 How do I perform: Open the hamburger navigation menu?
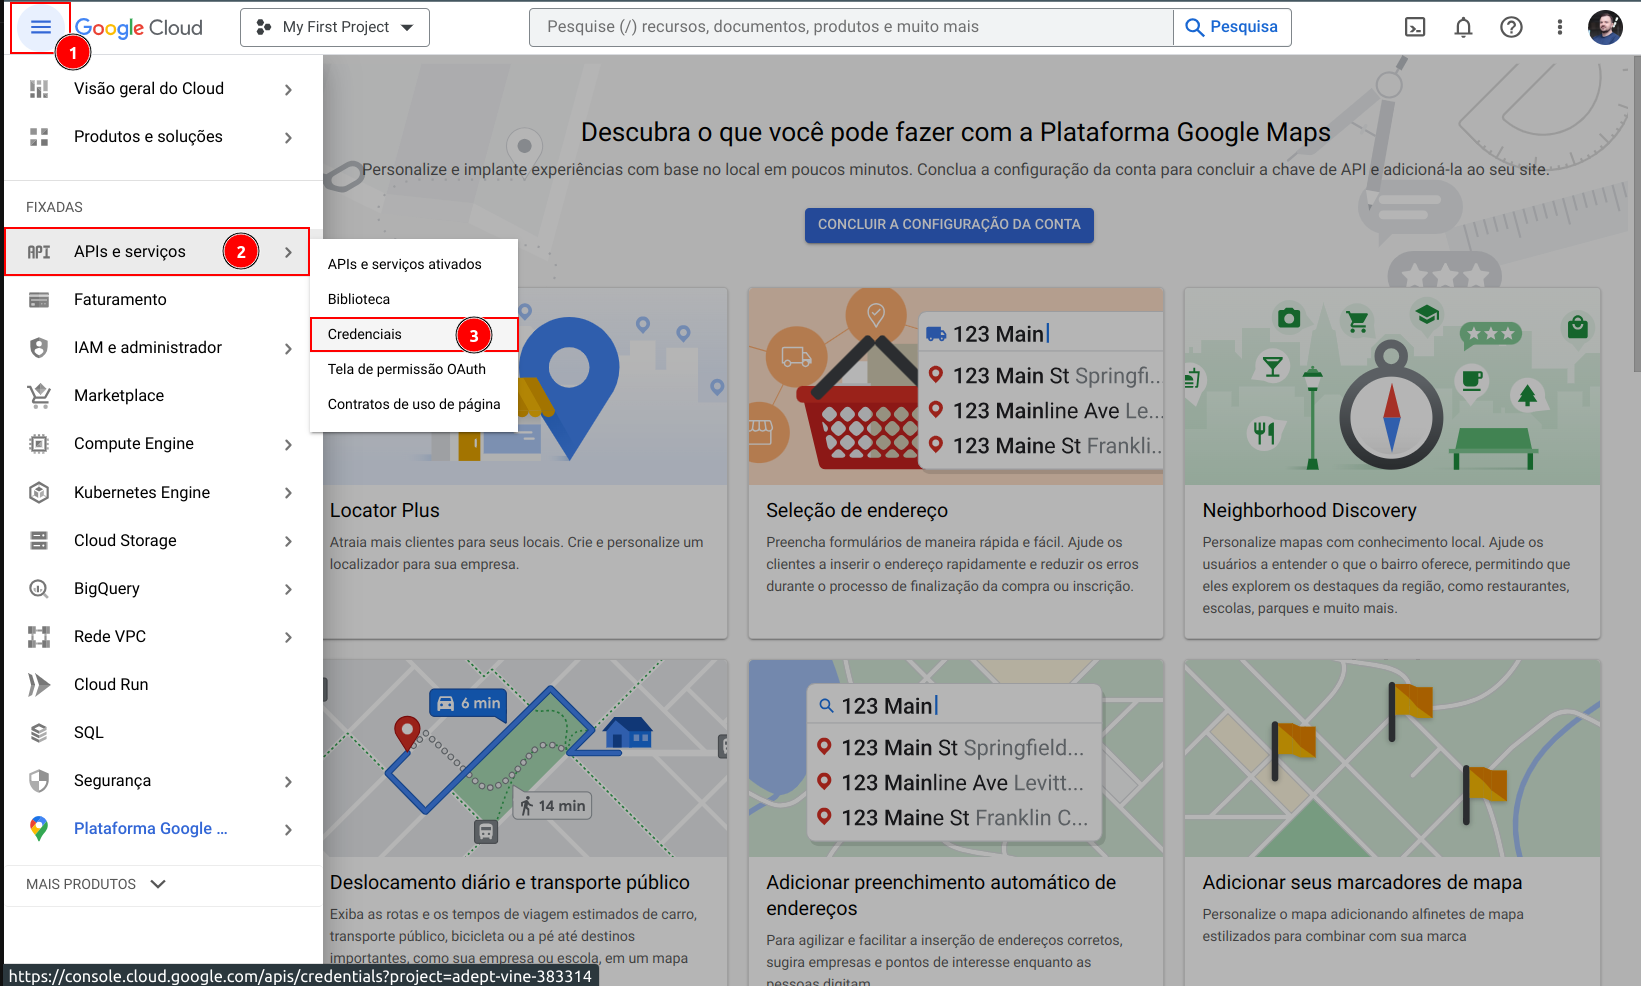[40, 27]
